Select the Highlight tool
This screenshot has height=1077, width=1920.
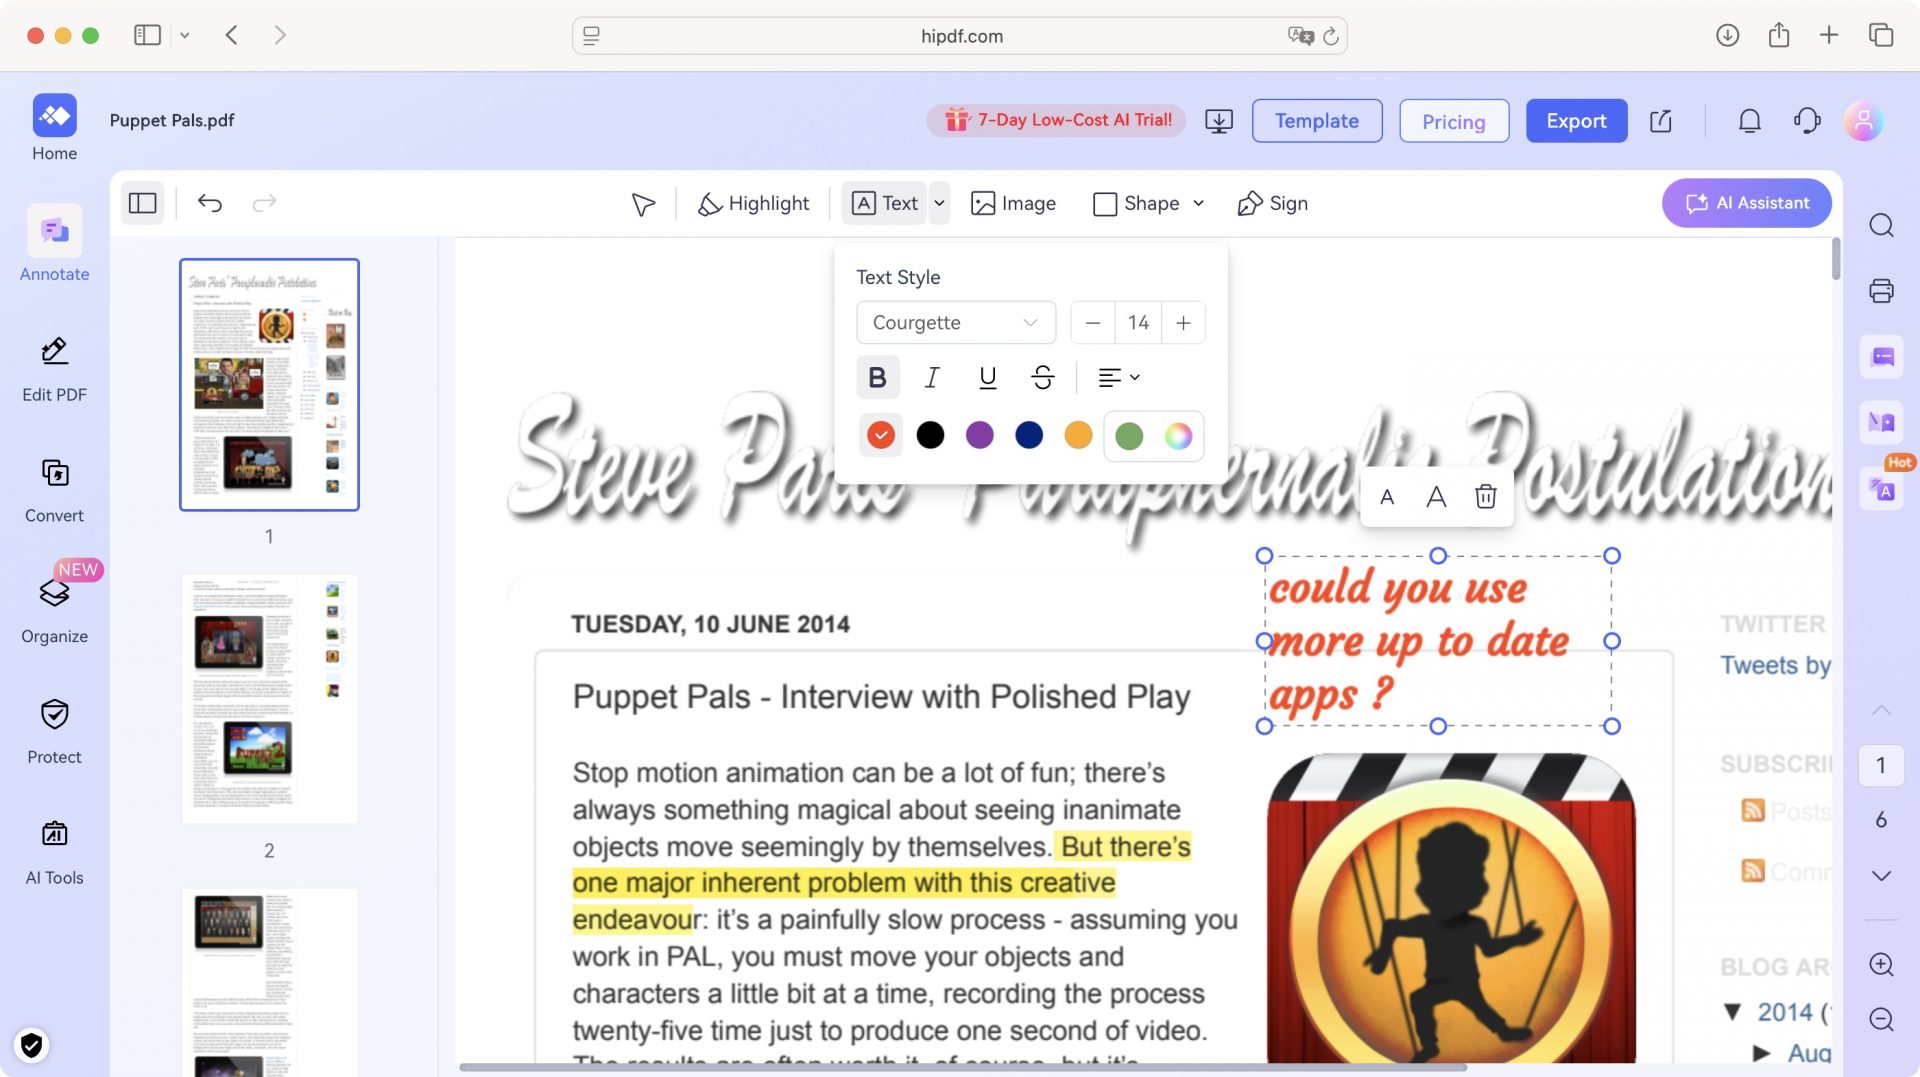coord(753,203)
